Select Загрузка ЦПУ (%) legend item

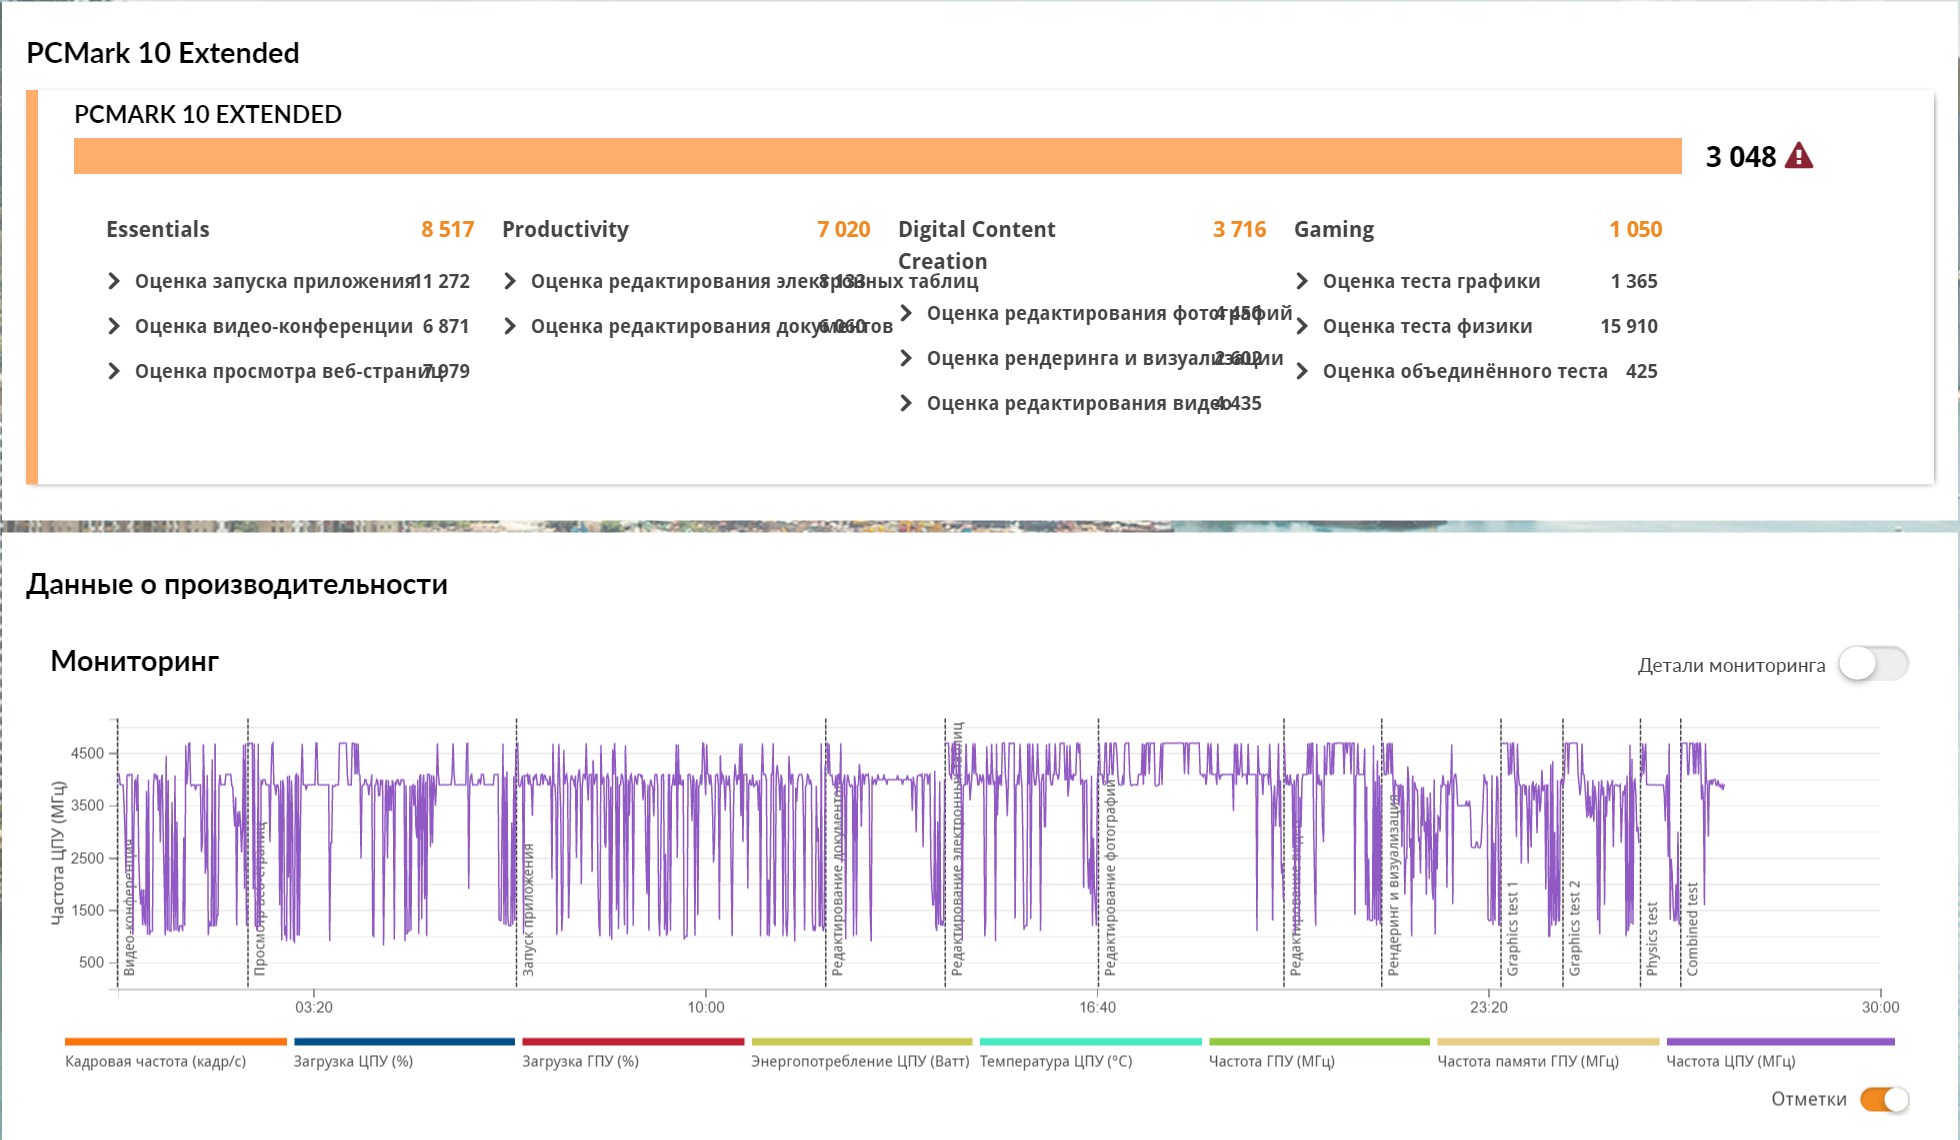tap(353, 1061)
